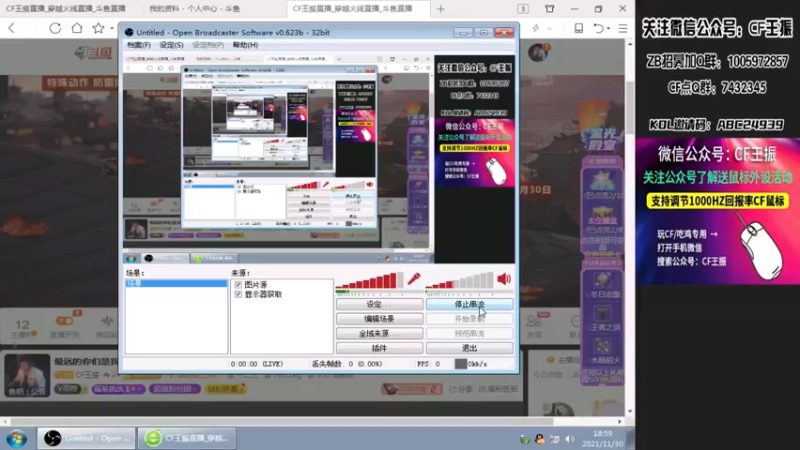Select the active third browser tab
This screenshot has height=450, width=800.
(x=359, y=9)
